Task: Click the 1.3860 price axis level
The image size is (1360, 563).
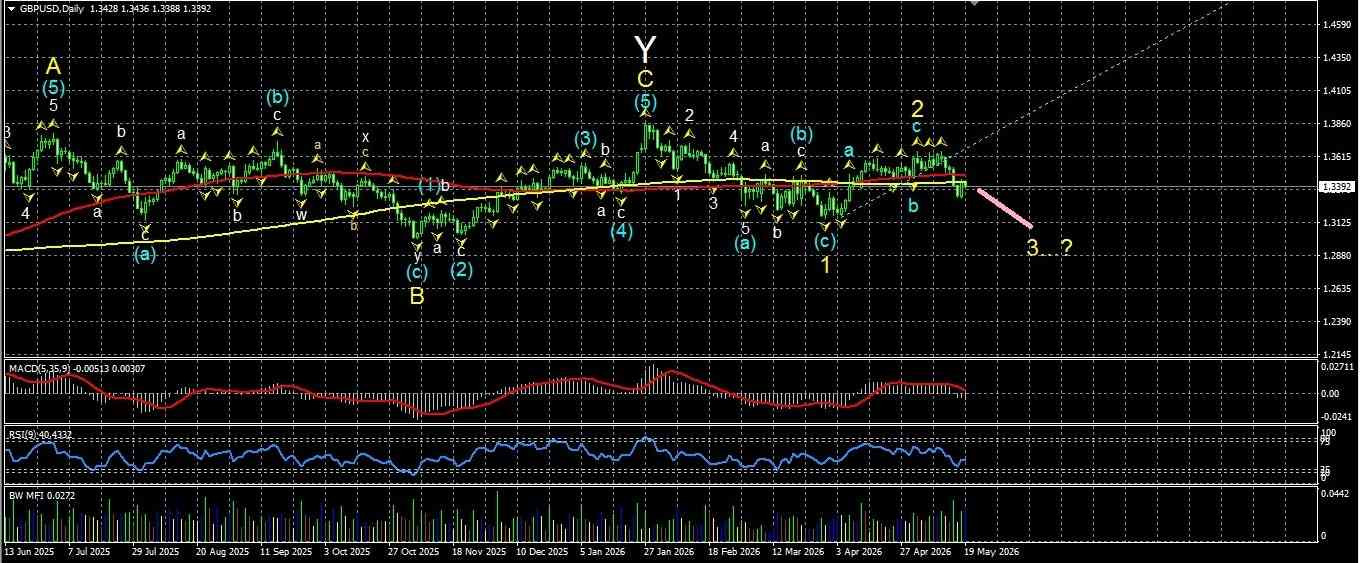Action: coord(1335,124)
